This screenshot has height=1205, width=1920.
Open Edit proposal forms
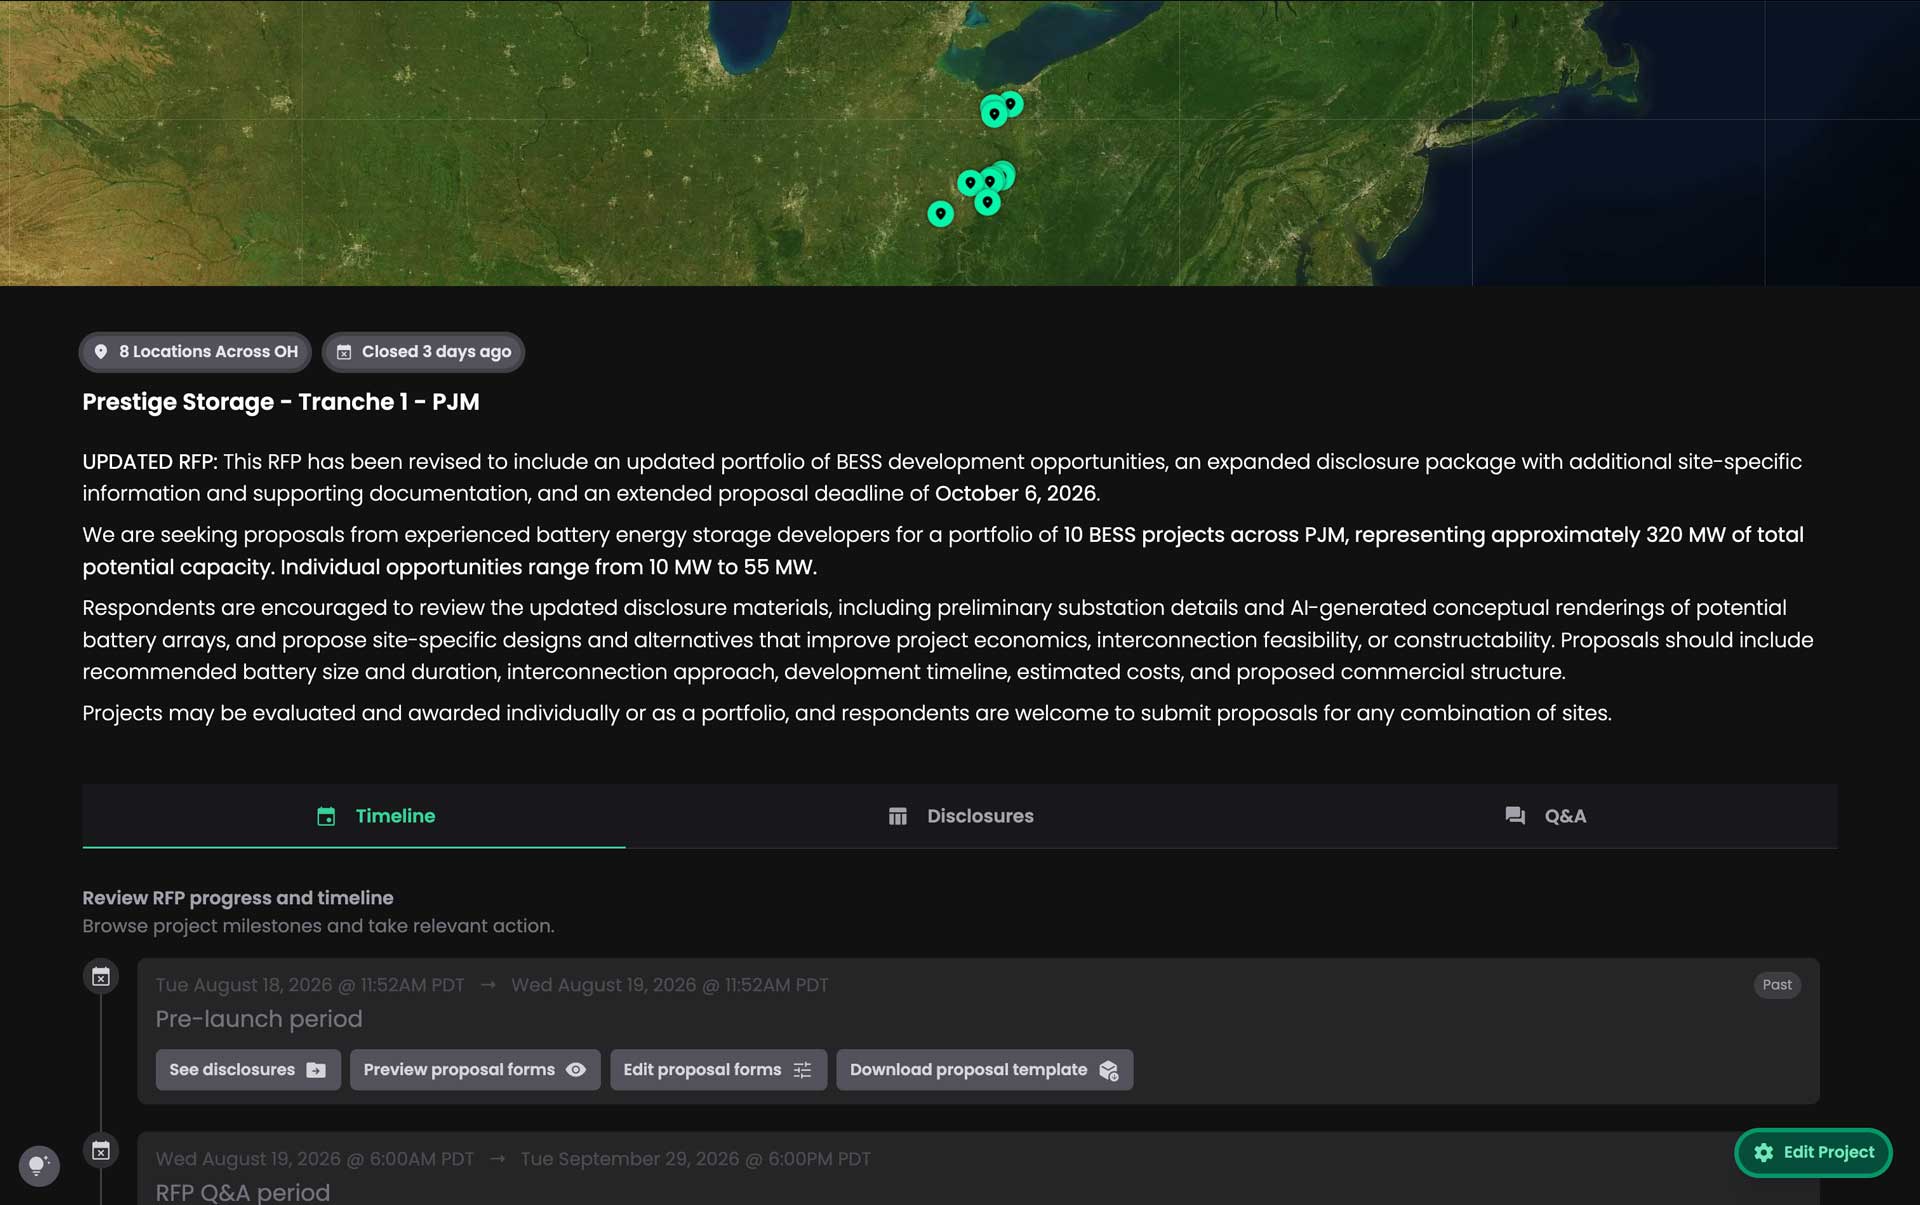(x=718, y=1070)
